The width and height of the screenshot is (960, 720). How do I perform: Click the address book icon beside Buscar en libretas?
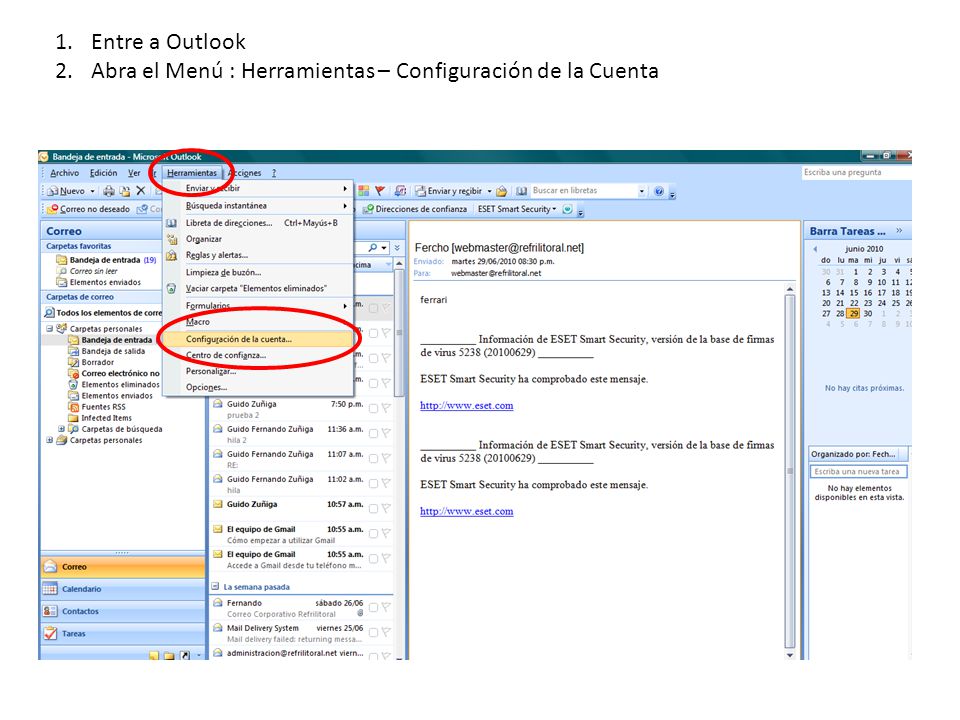point(522,191)
